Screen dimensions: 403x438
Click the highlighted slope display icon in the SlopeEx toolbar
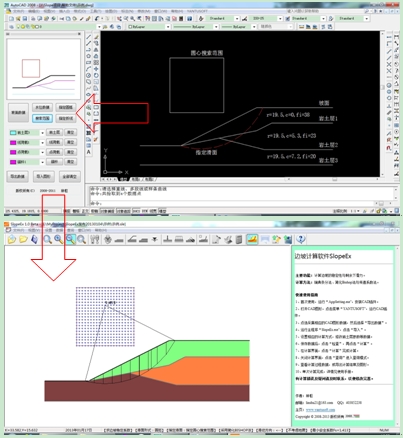[252, 239]
